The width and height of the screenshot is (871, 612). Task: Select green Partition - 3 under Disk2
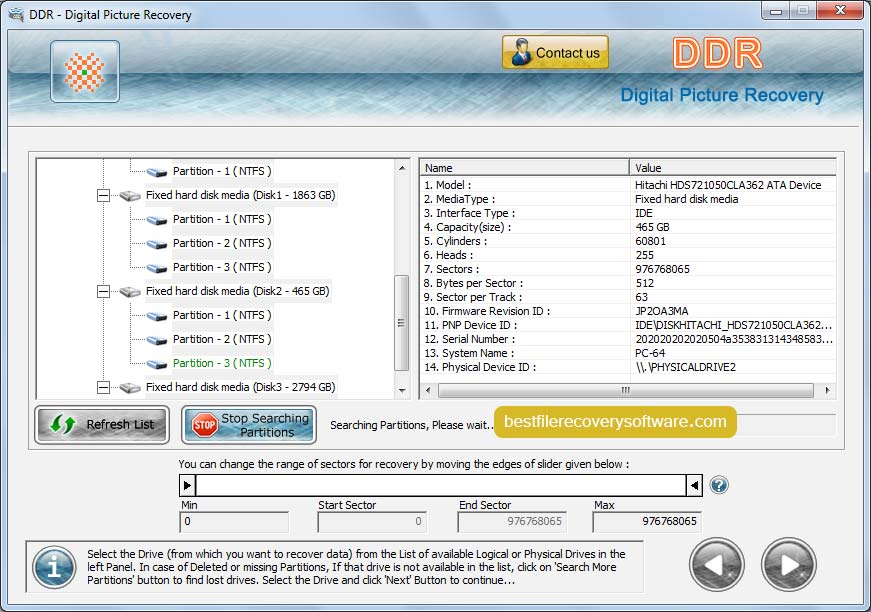pos(222,363)
